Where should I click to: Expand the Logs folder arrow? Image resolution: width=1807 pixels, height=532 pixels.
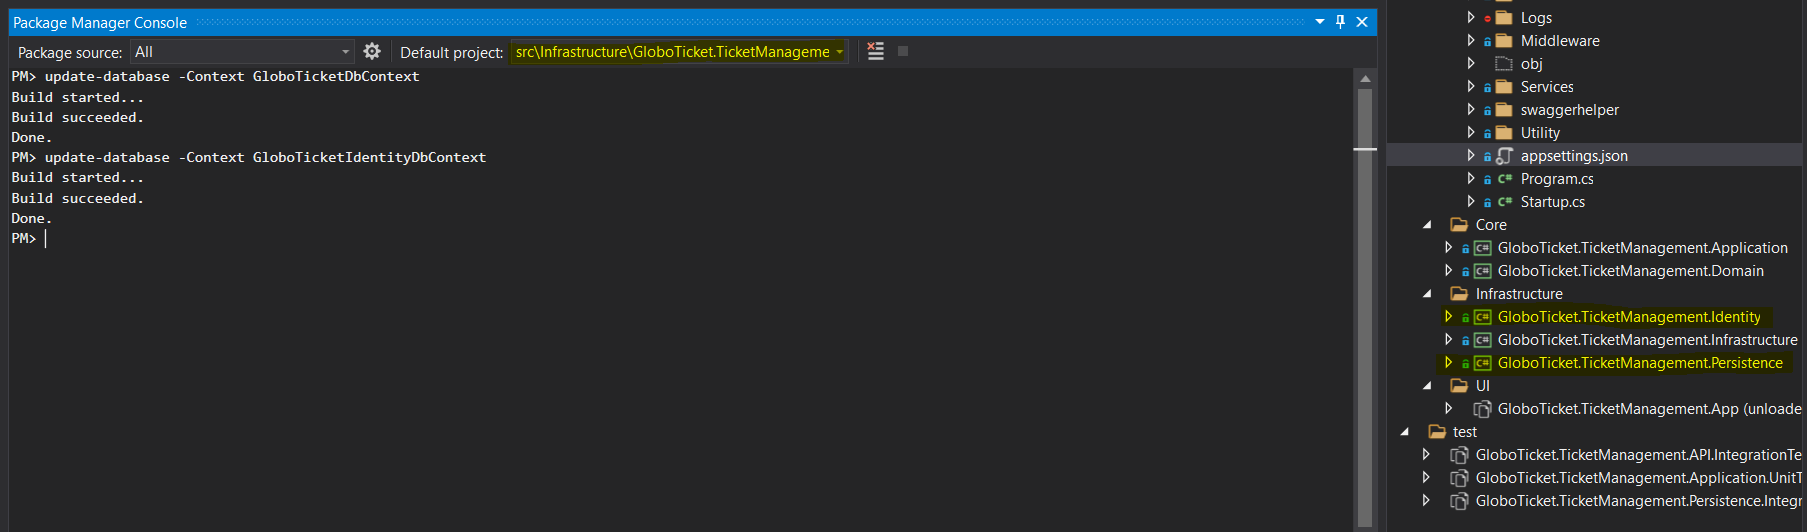pos(1470,17)
